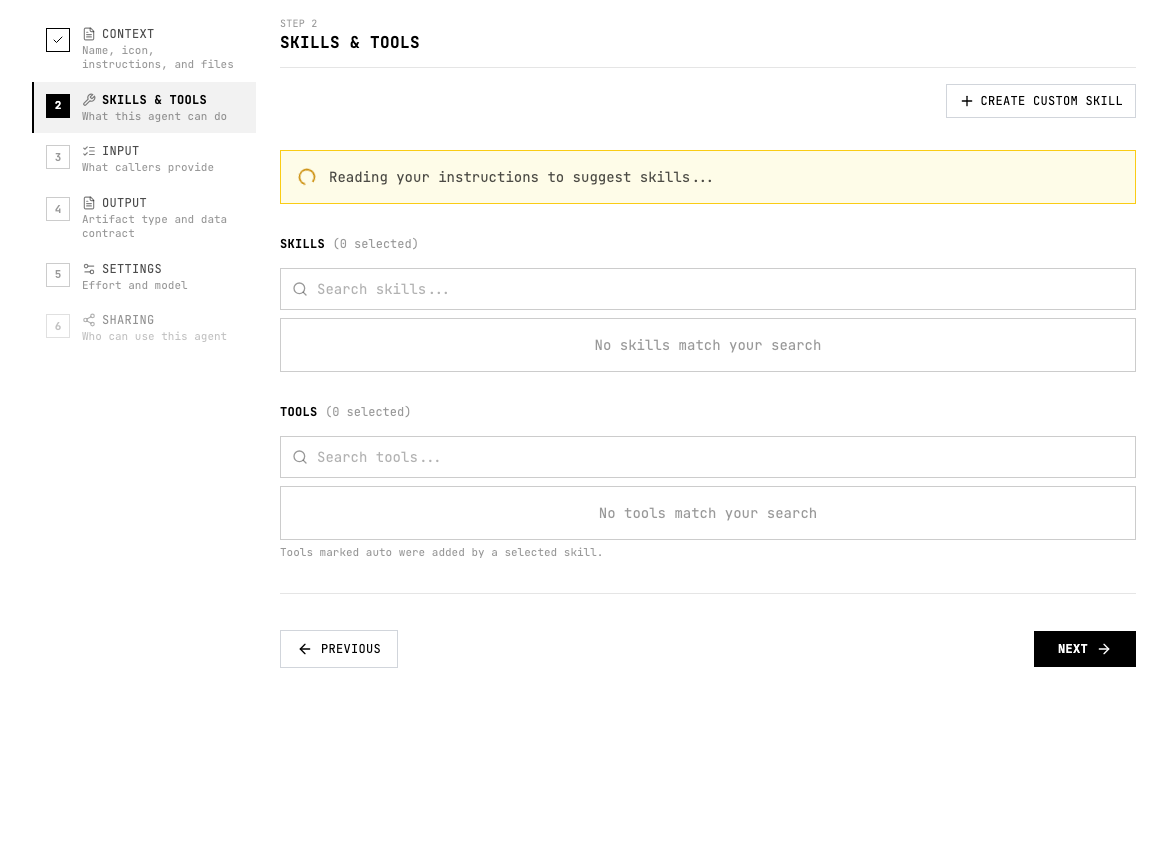Click the plus icon on Create Custom Skill
1160x850 pixels.
[x=966, y=101]
